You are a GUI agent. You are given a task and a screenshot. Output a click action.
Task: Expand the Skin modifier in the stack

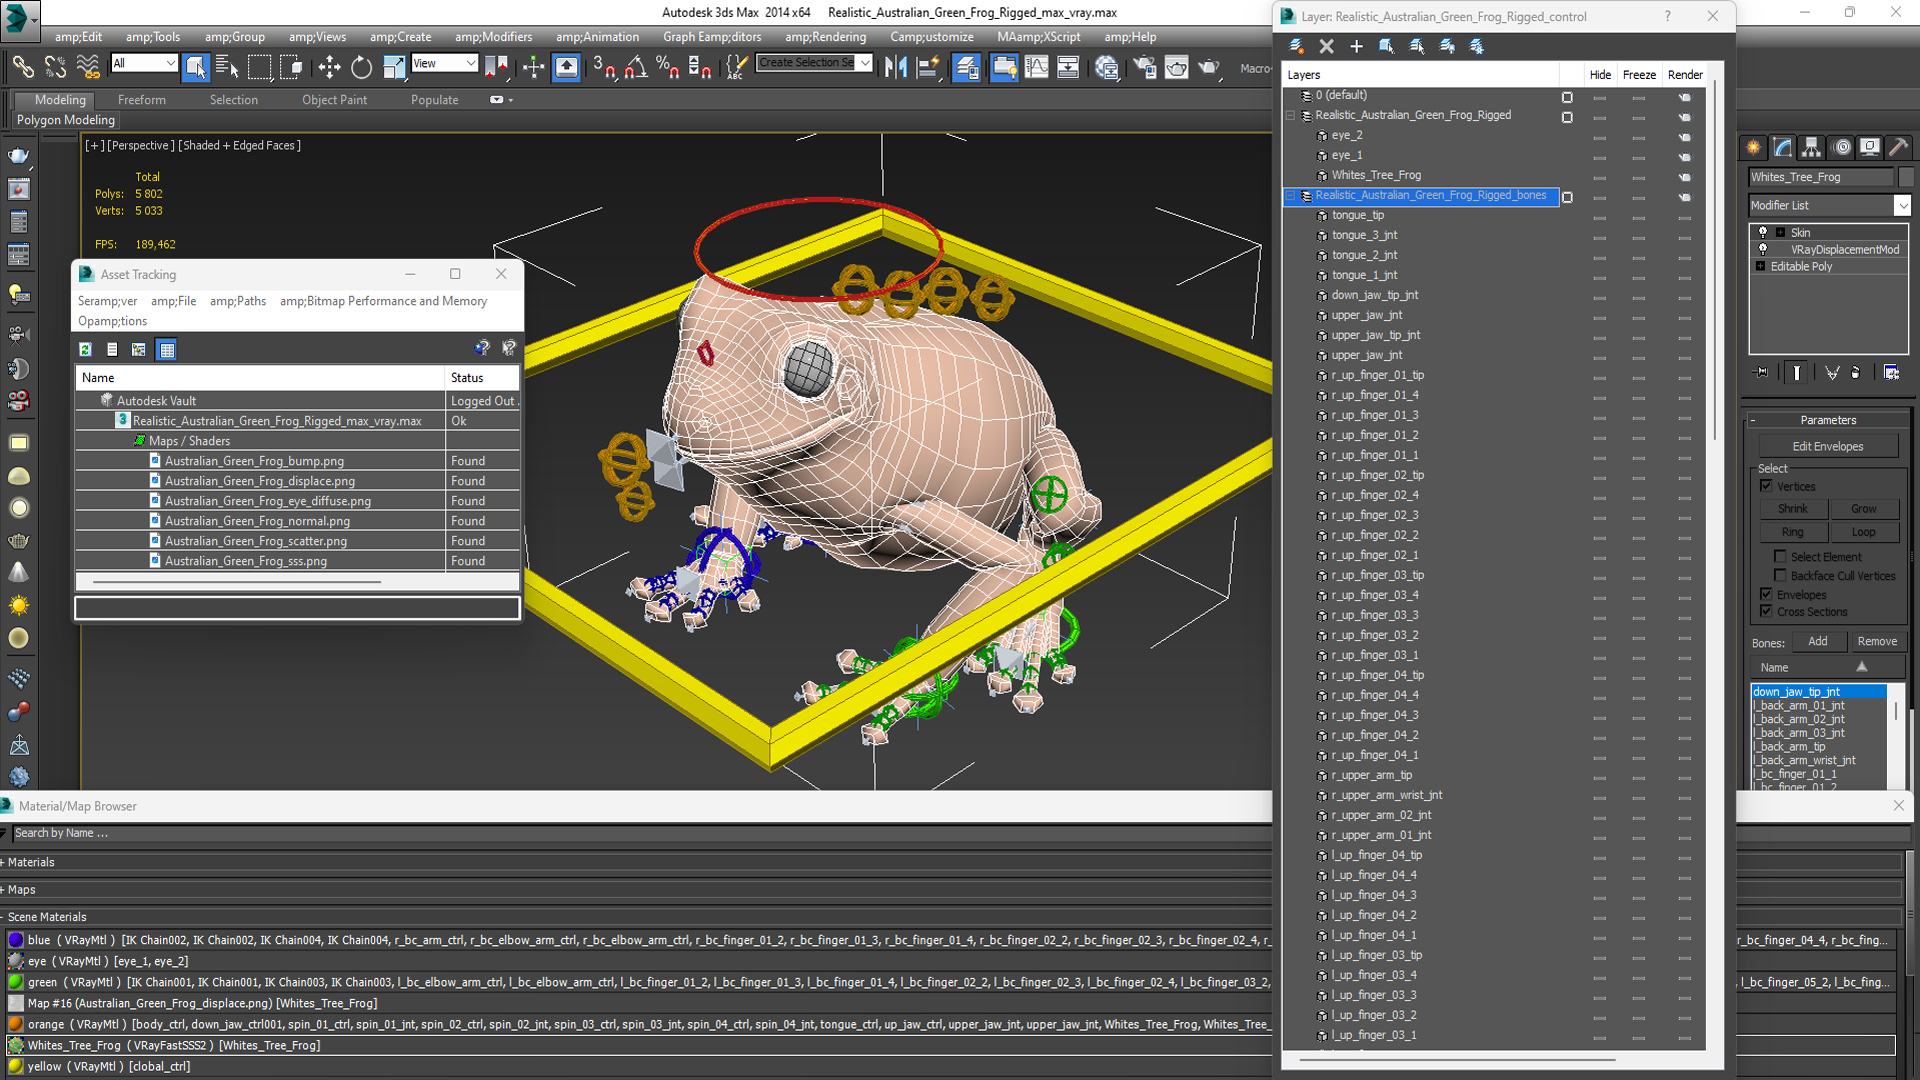1780,232
